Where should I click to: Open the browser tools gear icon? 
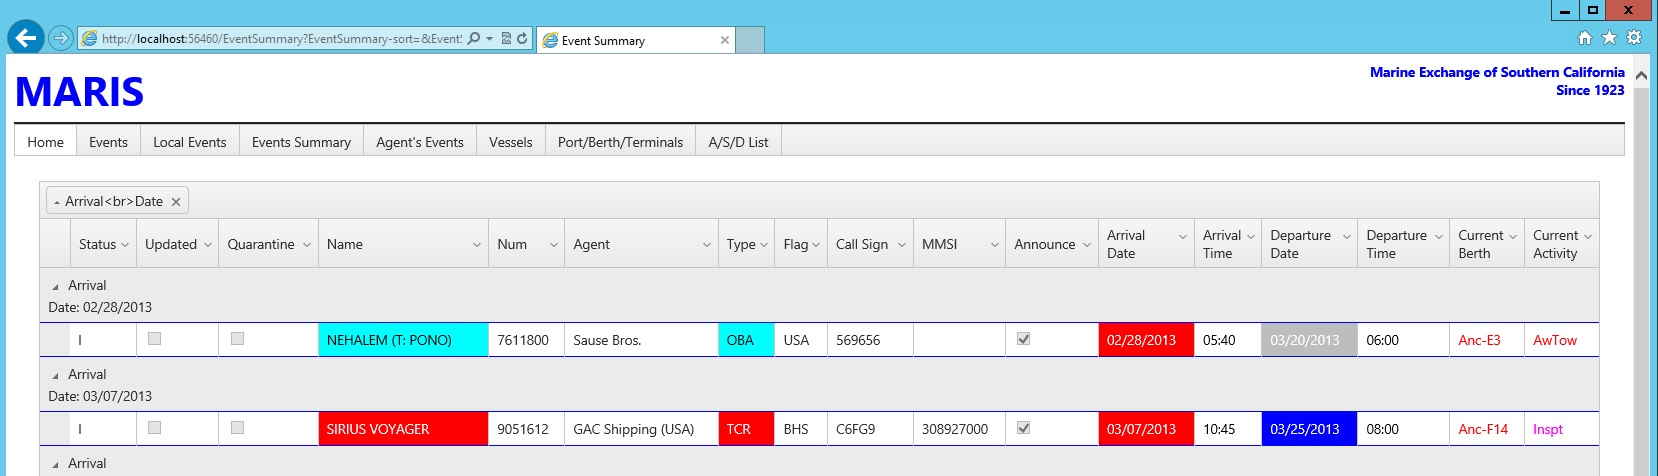pos(1634,38)
